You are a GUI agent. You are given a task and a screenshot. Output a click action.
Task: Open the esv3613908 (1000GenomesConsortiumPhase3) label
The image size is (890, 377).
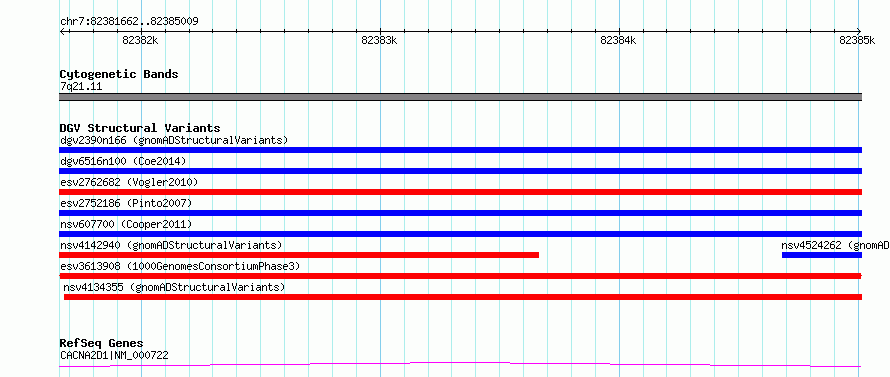pyautogui.click(x=180, y=266)
